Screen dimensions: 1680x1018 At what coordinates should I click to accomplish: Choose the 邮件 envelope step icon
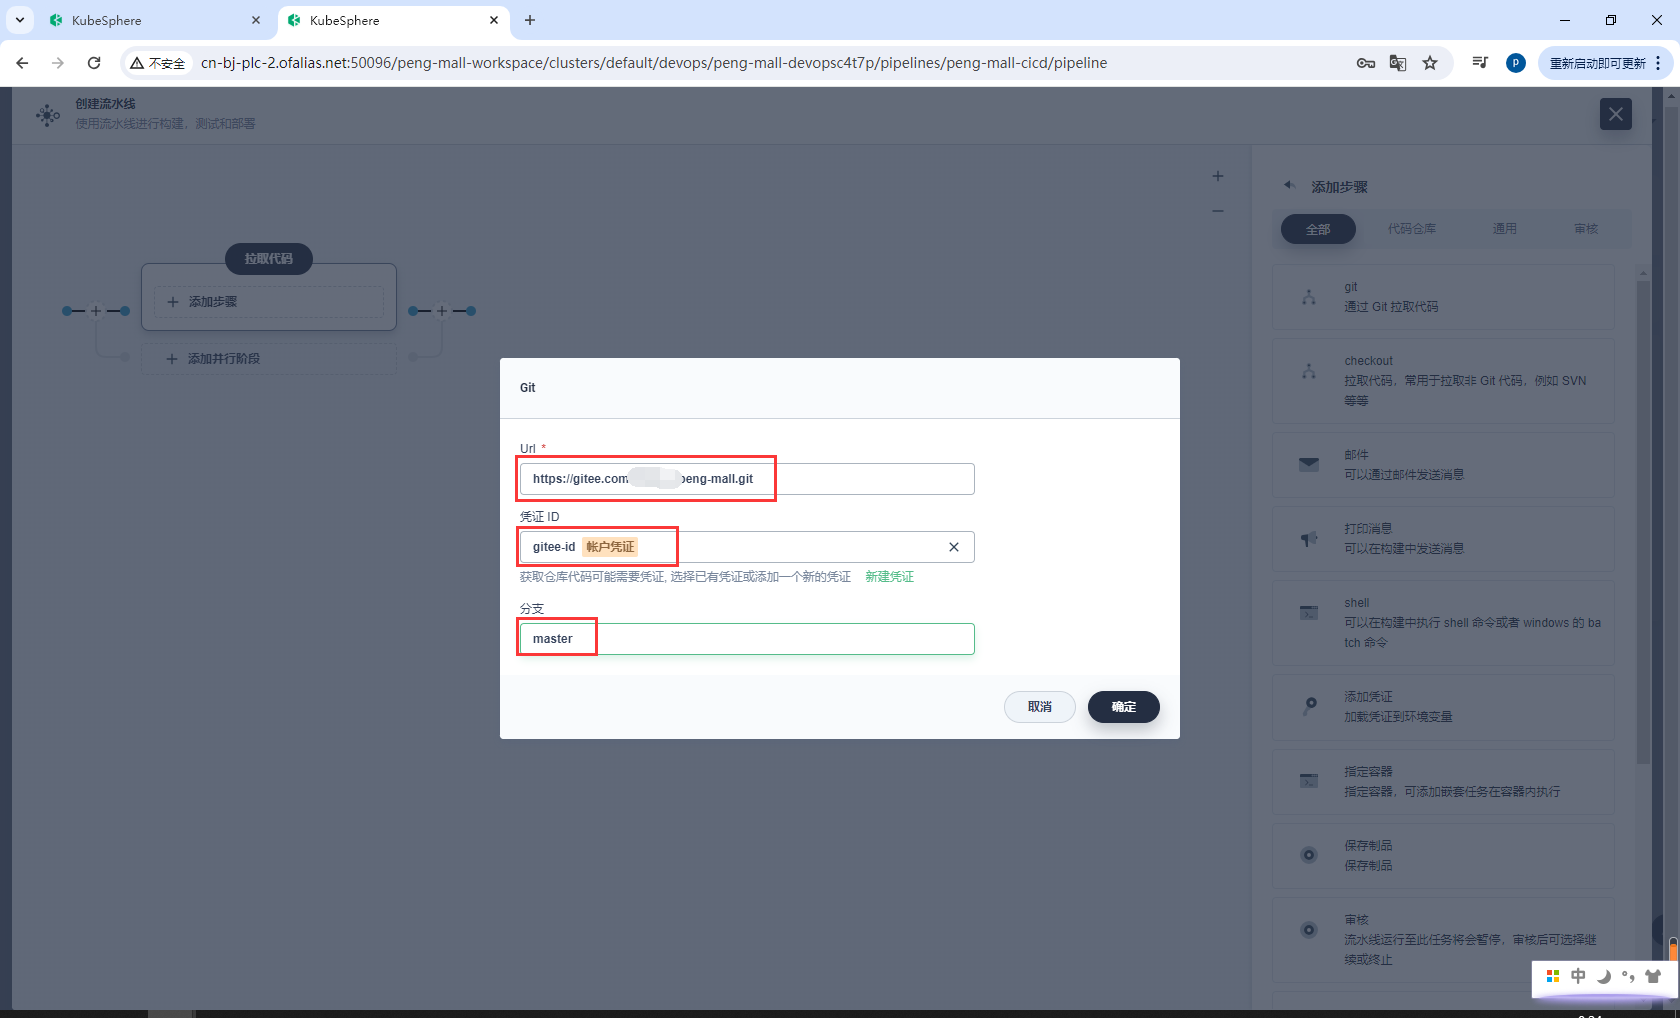(1309, 464)
